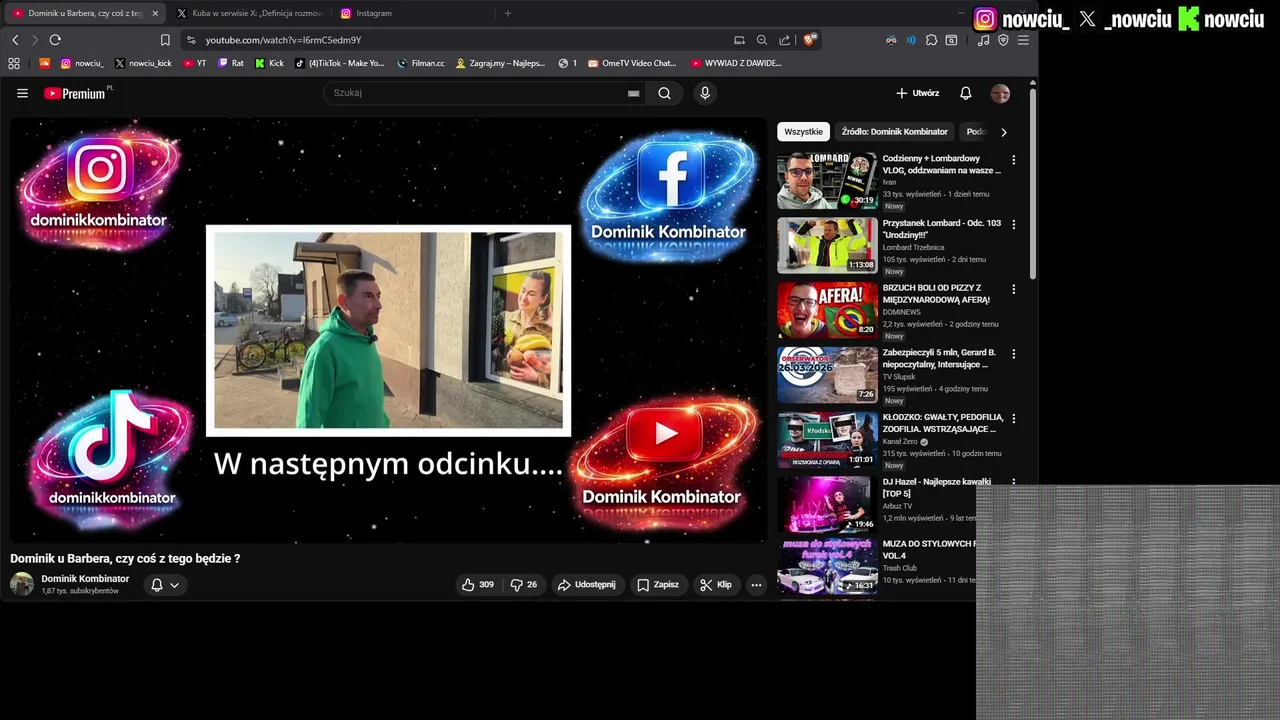This screenshot has height=720, width=1280.
Task: Switch to Kuba w serwisie X tab
Action: [x=250, y=13]
